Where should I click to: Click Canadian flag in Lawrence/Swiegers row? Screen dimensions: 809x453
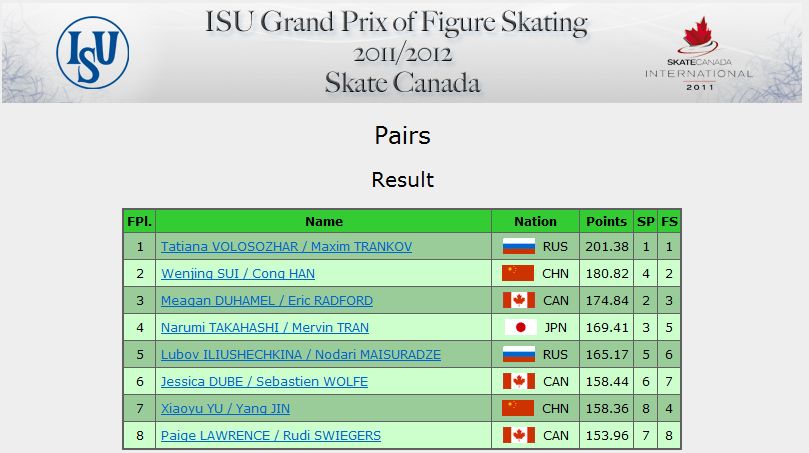click(519, 435)
